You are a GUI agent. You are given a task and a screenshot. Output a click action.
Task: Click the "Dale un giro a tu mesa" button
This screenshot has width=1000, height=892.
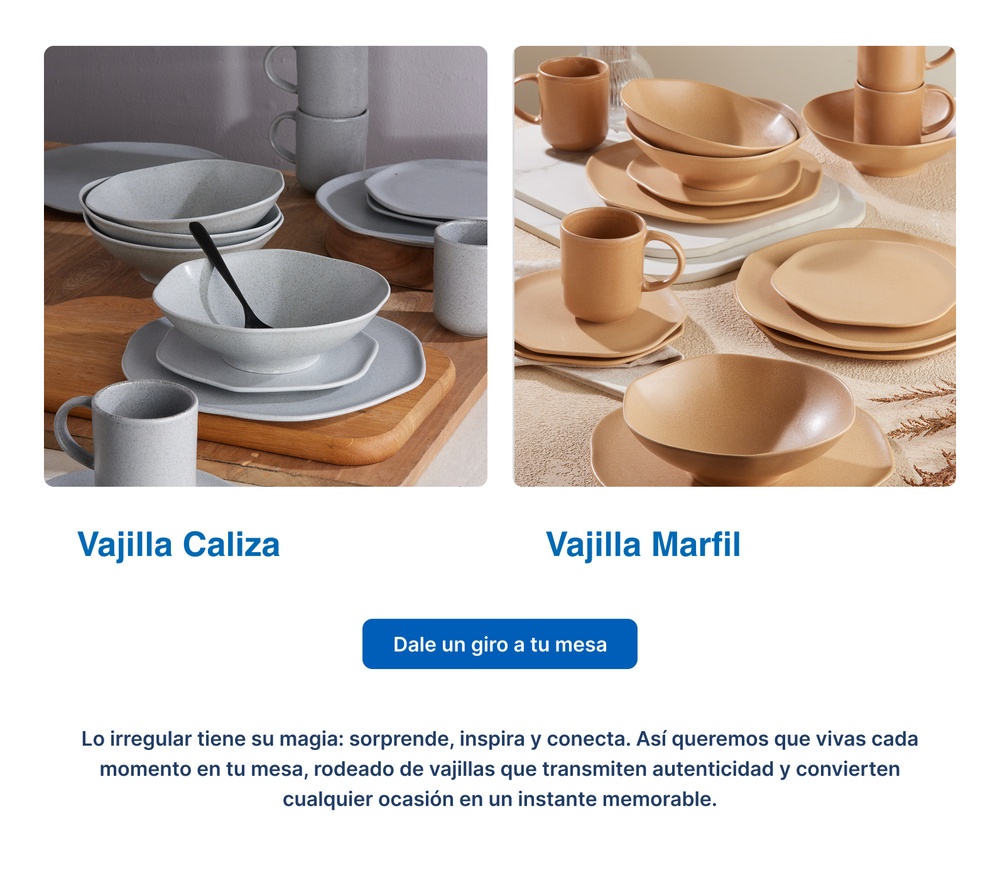(x=499, y=644)
